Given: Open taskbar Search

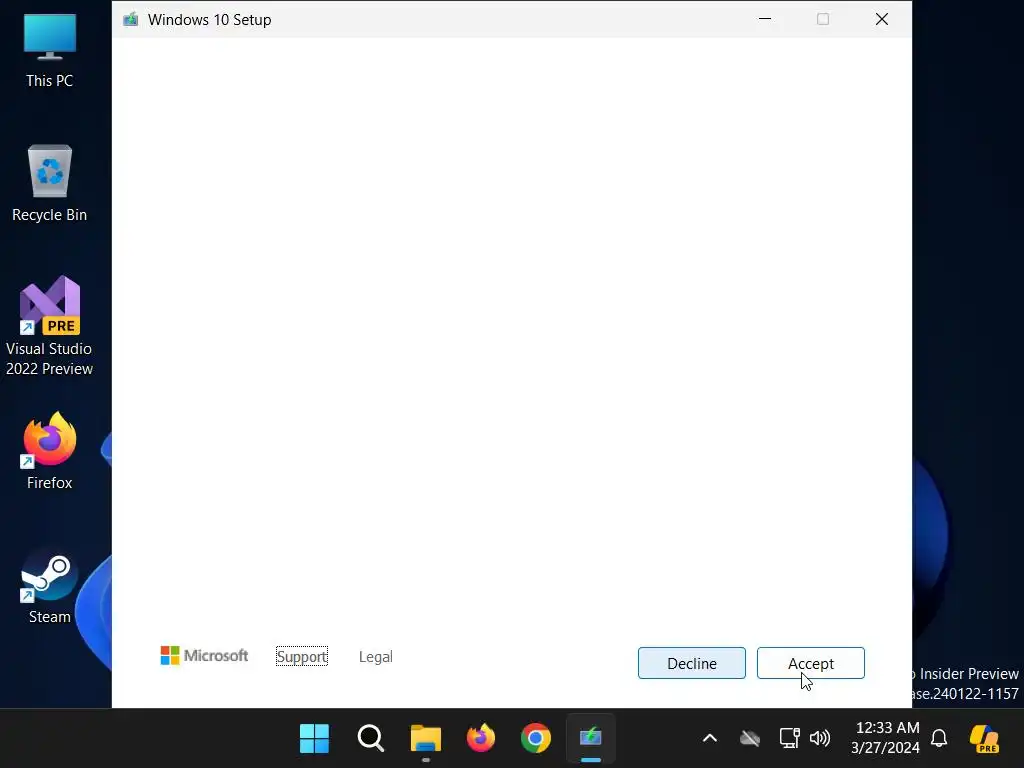Looking at the screenshot, I should pyautogui.click(x=370, y=739).
